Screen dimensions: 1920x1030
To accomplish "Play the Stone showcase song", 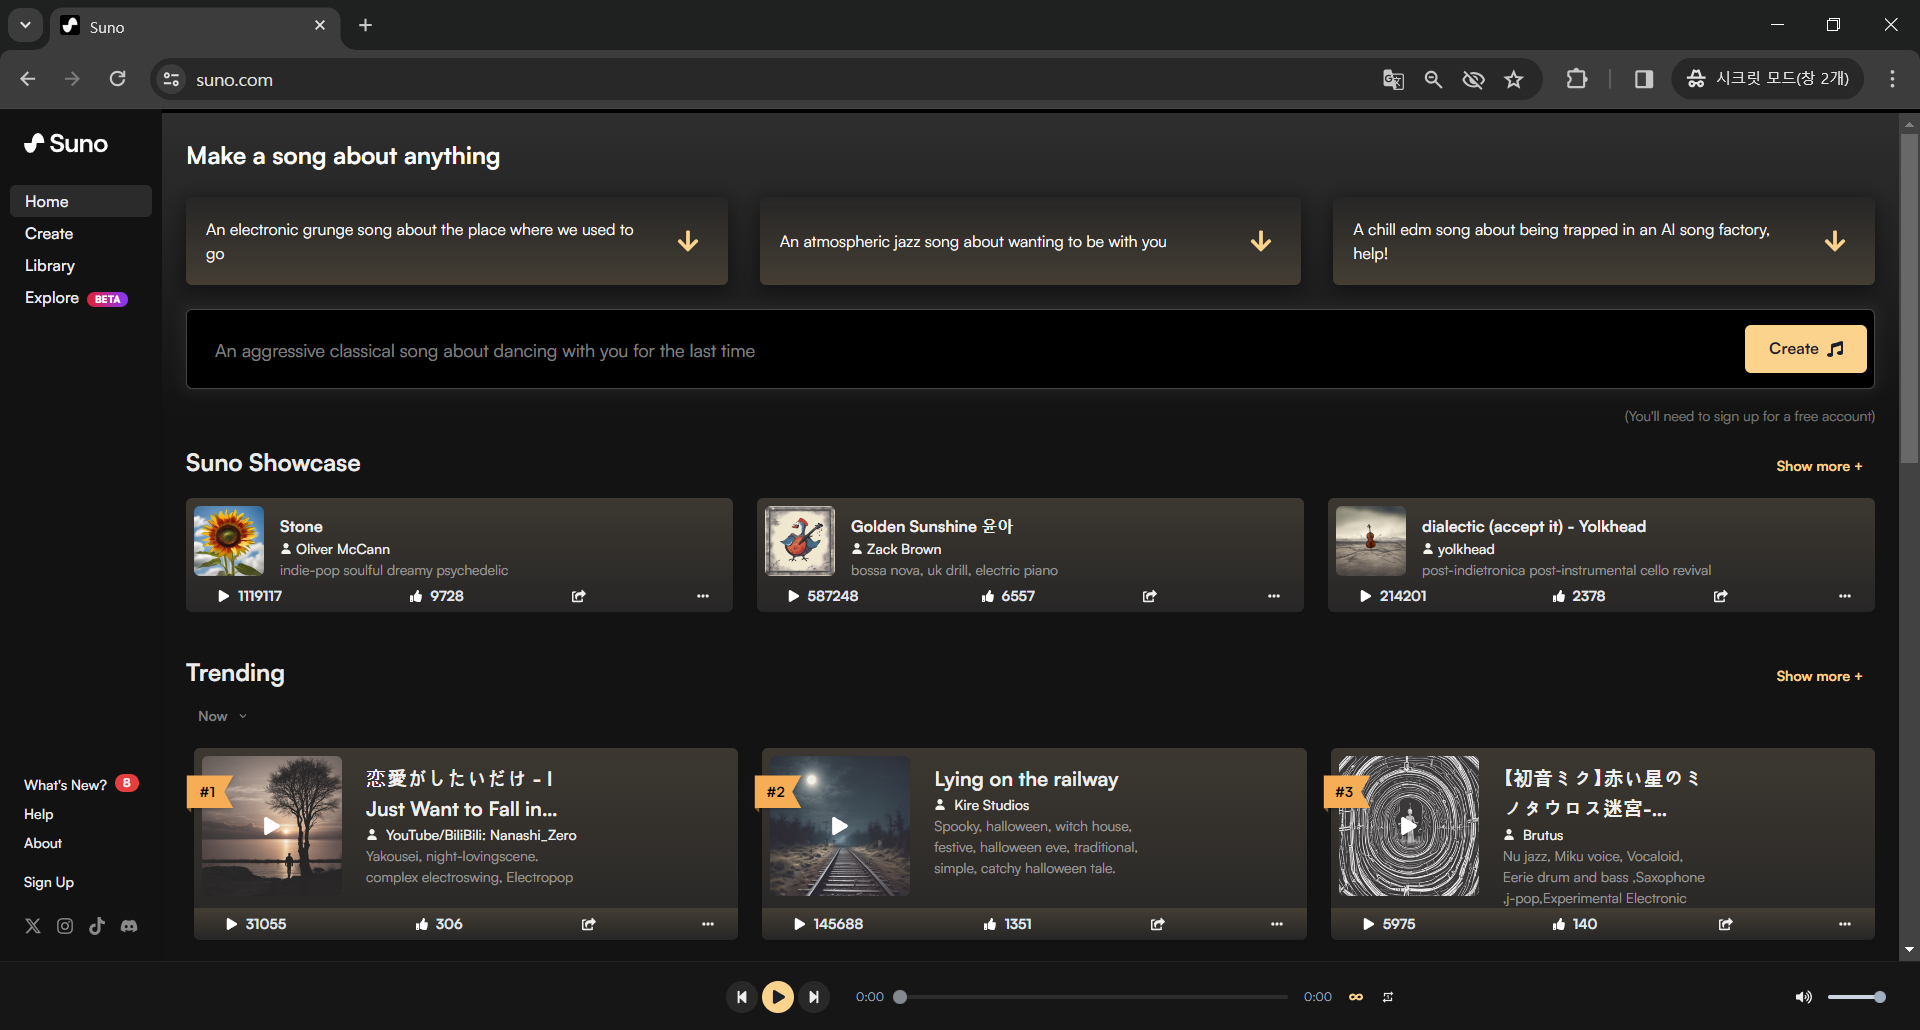I will point(224,596).
